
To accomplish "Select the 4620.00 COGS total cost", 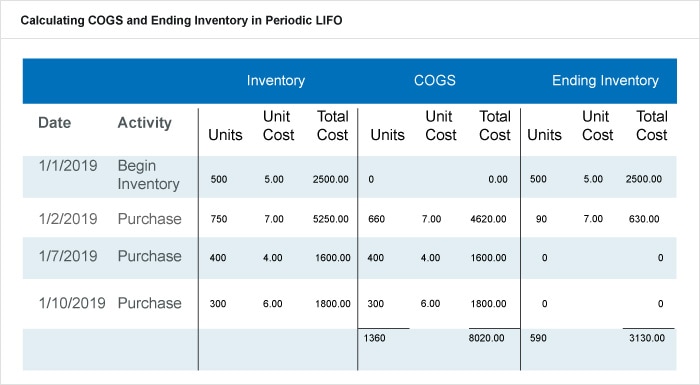I will coord(488,219).
